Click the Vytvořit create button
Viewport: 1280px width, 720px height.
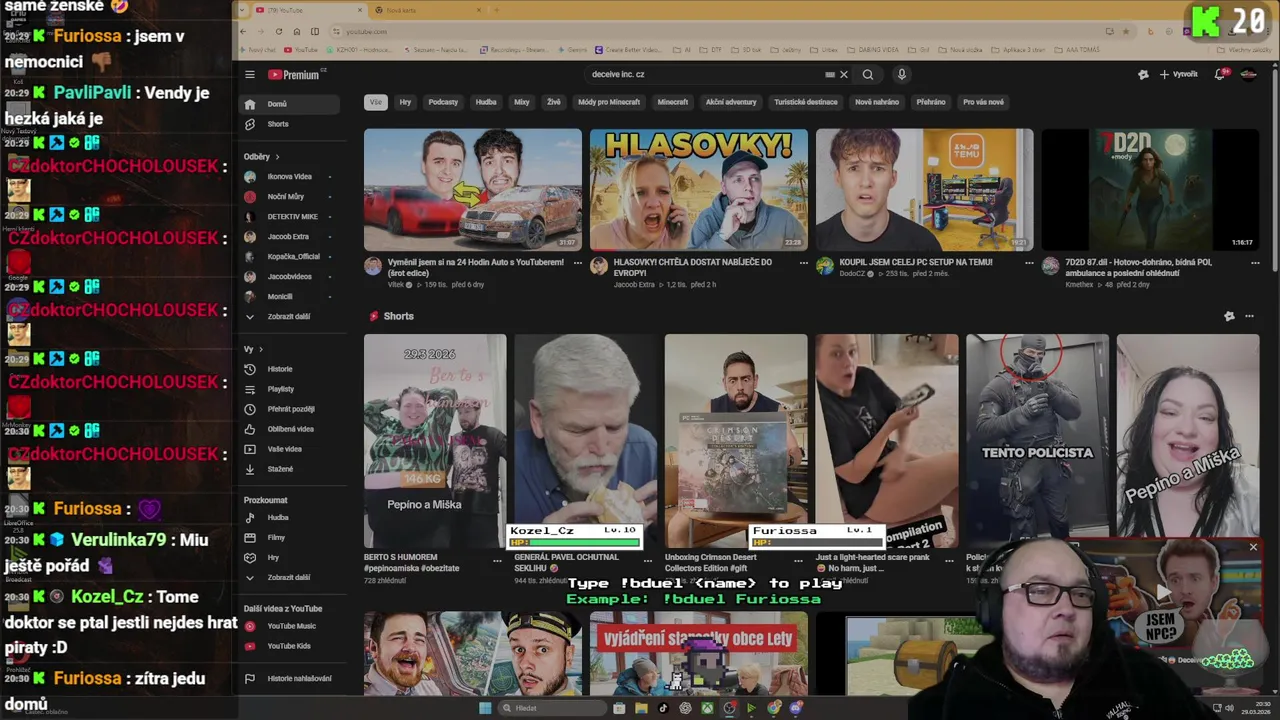1179,74
